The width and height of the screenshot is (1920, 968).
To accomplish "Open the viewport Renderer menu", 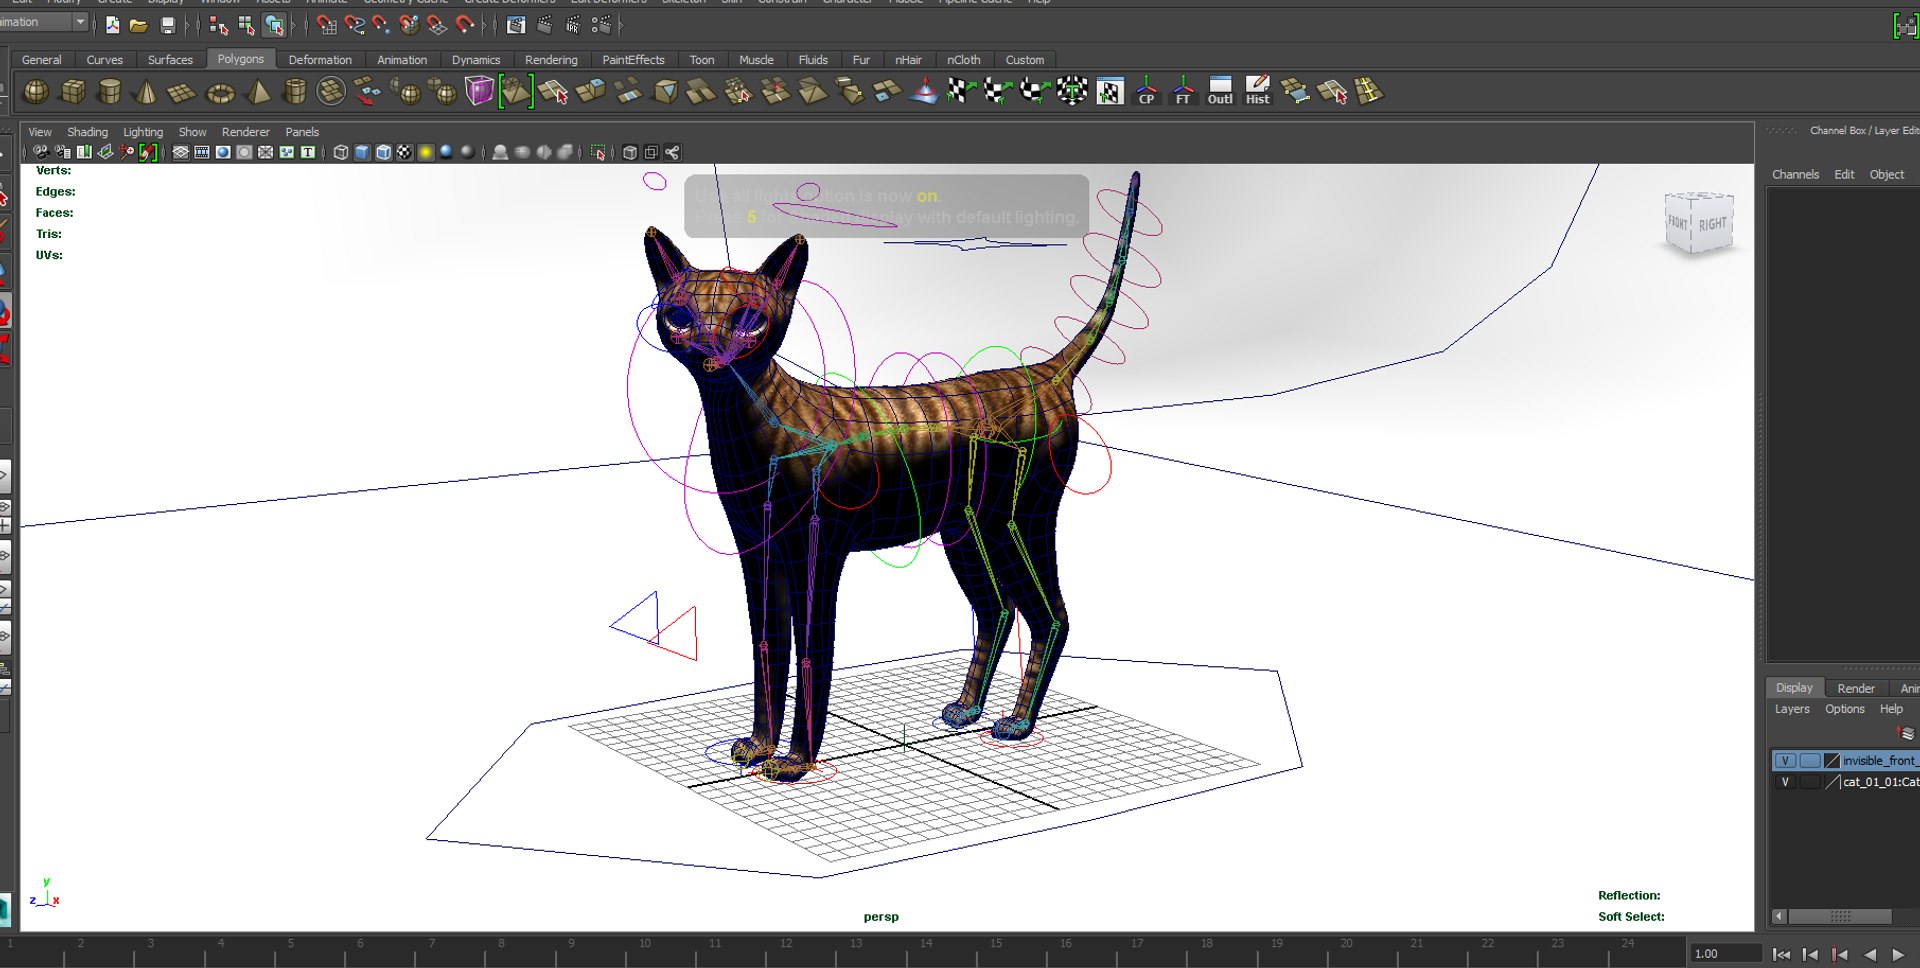I will [x=246, y=132].
